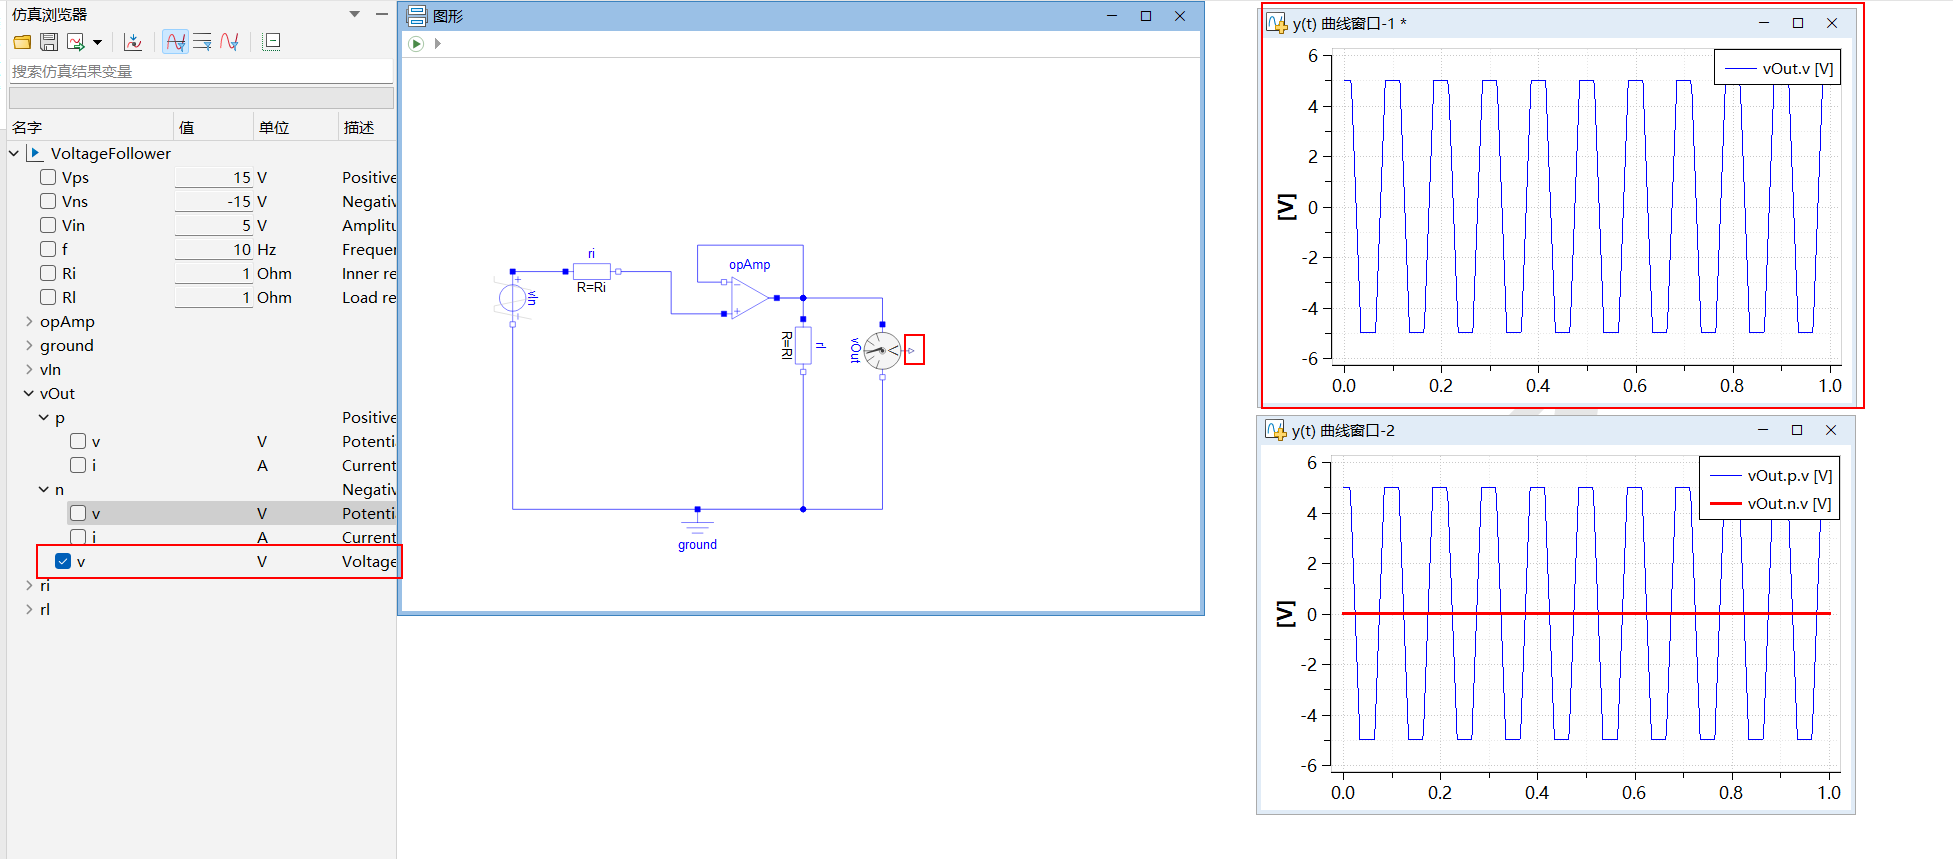Open a simulation result file via folder icon

(22, 42)
